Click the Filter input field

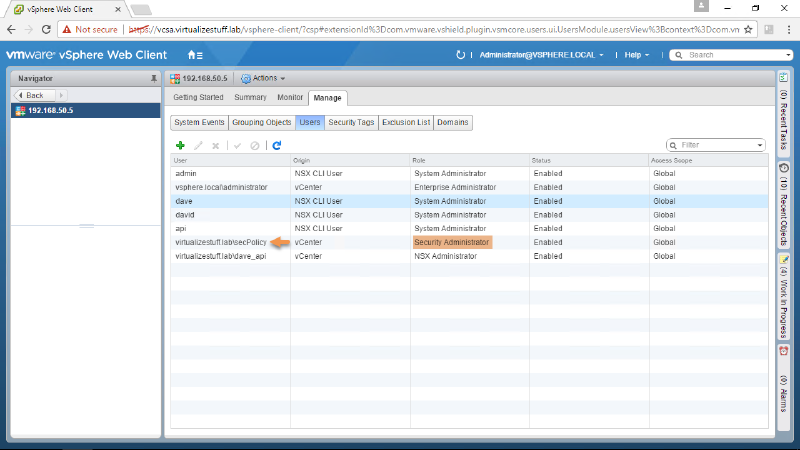coord(717,145)
